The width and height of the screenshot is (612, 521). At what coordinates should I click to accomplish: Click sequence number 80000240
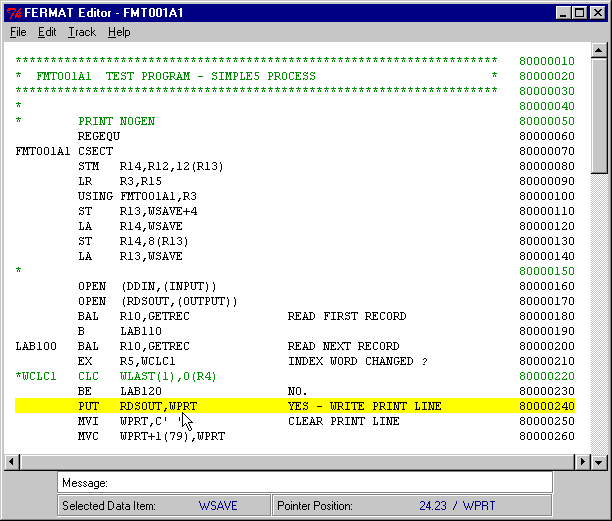547,406
